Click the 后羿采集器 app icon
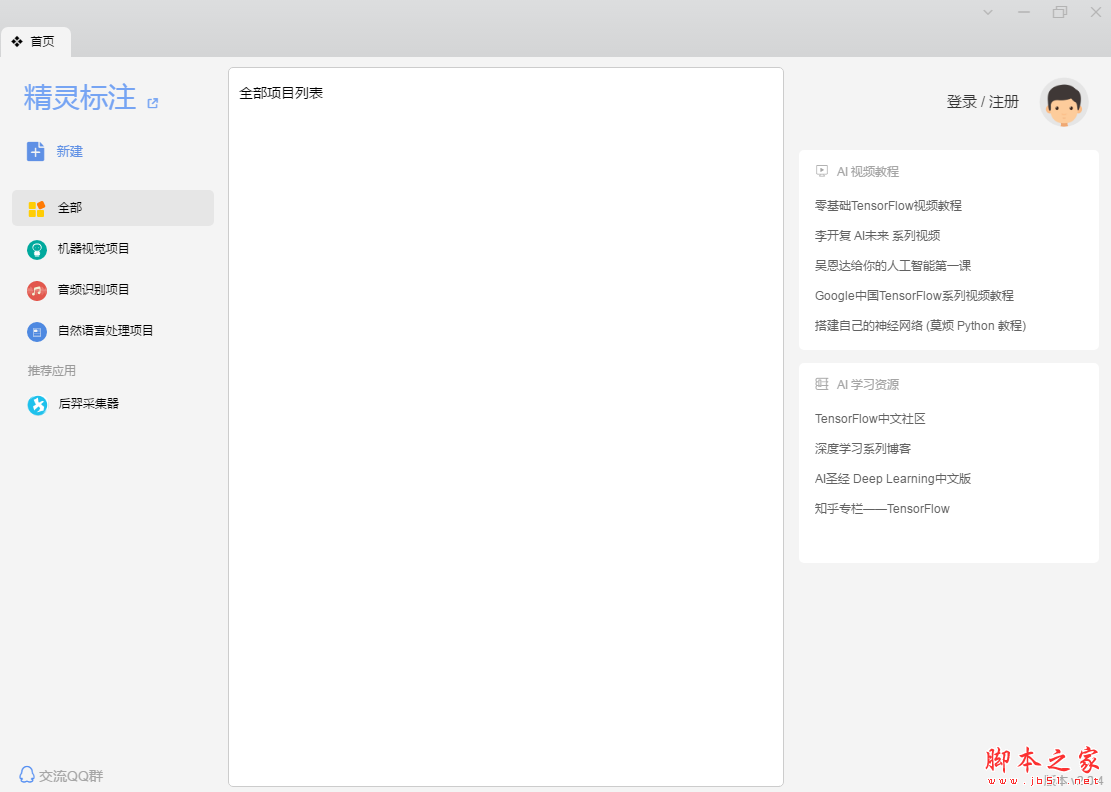Screen dimensions: 1111x792 click(37, 405)
